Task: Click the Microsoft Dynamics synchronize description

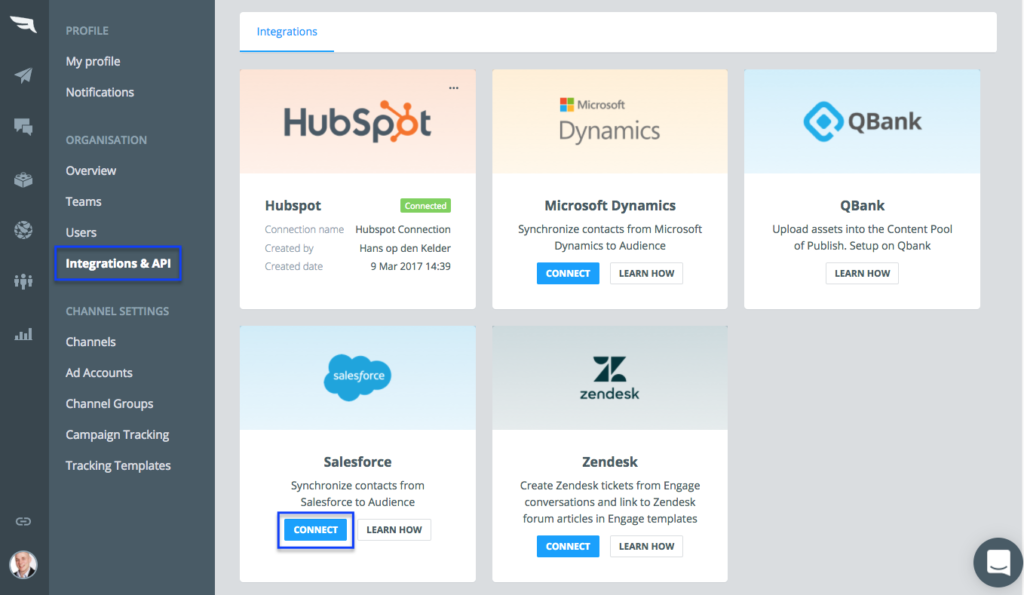Action: [x=610, y=238]
